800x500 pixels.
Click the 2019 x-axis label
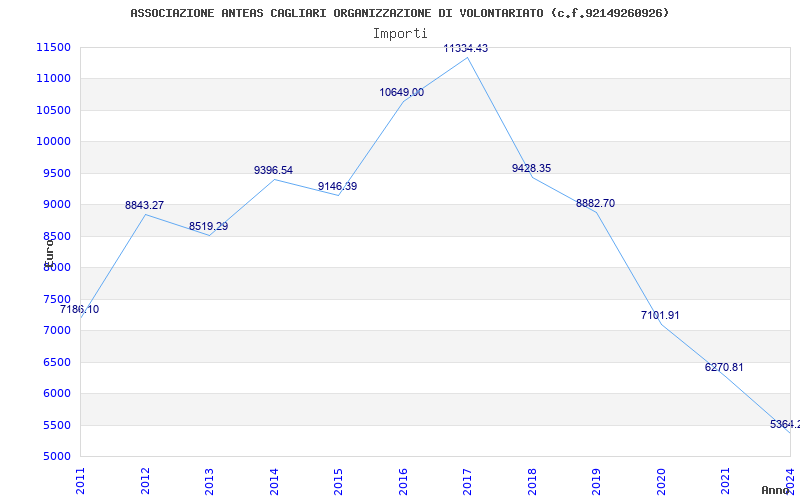[596, 481]
